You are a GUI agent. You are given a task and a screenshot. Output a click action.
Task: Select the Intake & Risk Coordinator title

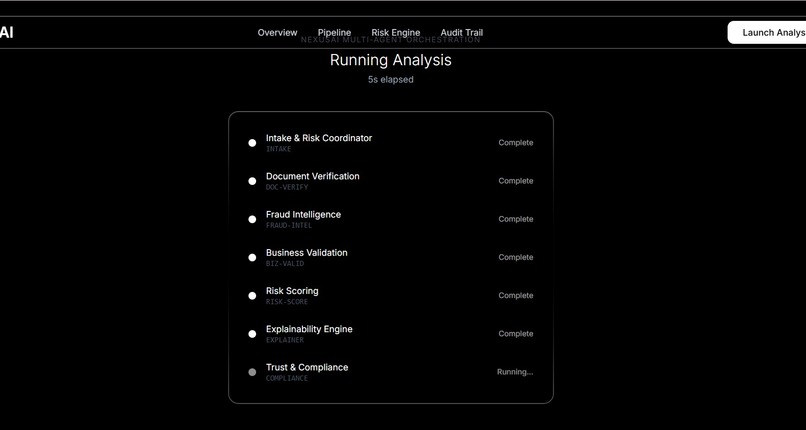319,138
